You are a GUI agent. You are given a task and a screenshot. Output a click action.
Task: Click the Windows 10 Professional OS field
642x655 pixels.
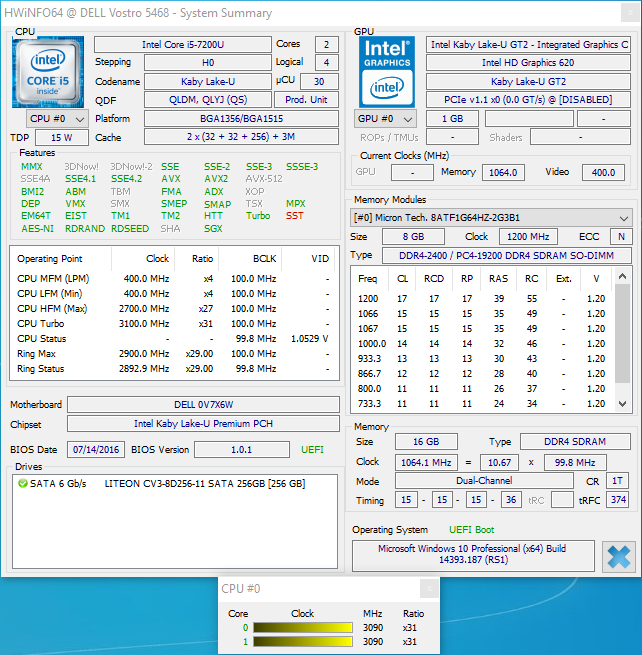coord(473,556)
